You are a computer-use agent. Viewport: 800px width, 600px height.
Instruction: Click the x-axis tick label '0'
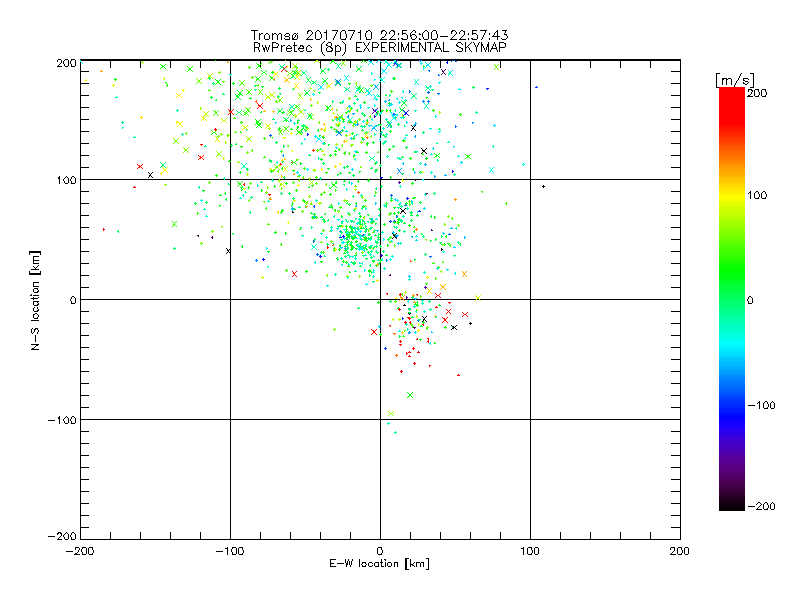tap(380, 551)
